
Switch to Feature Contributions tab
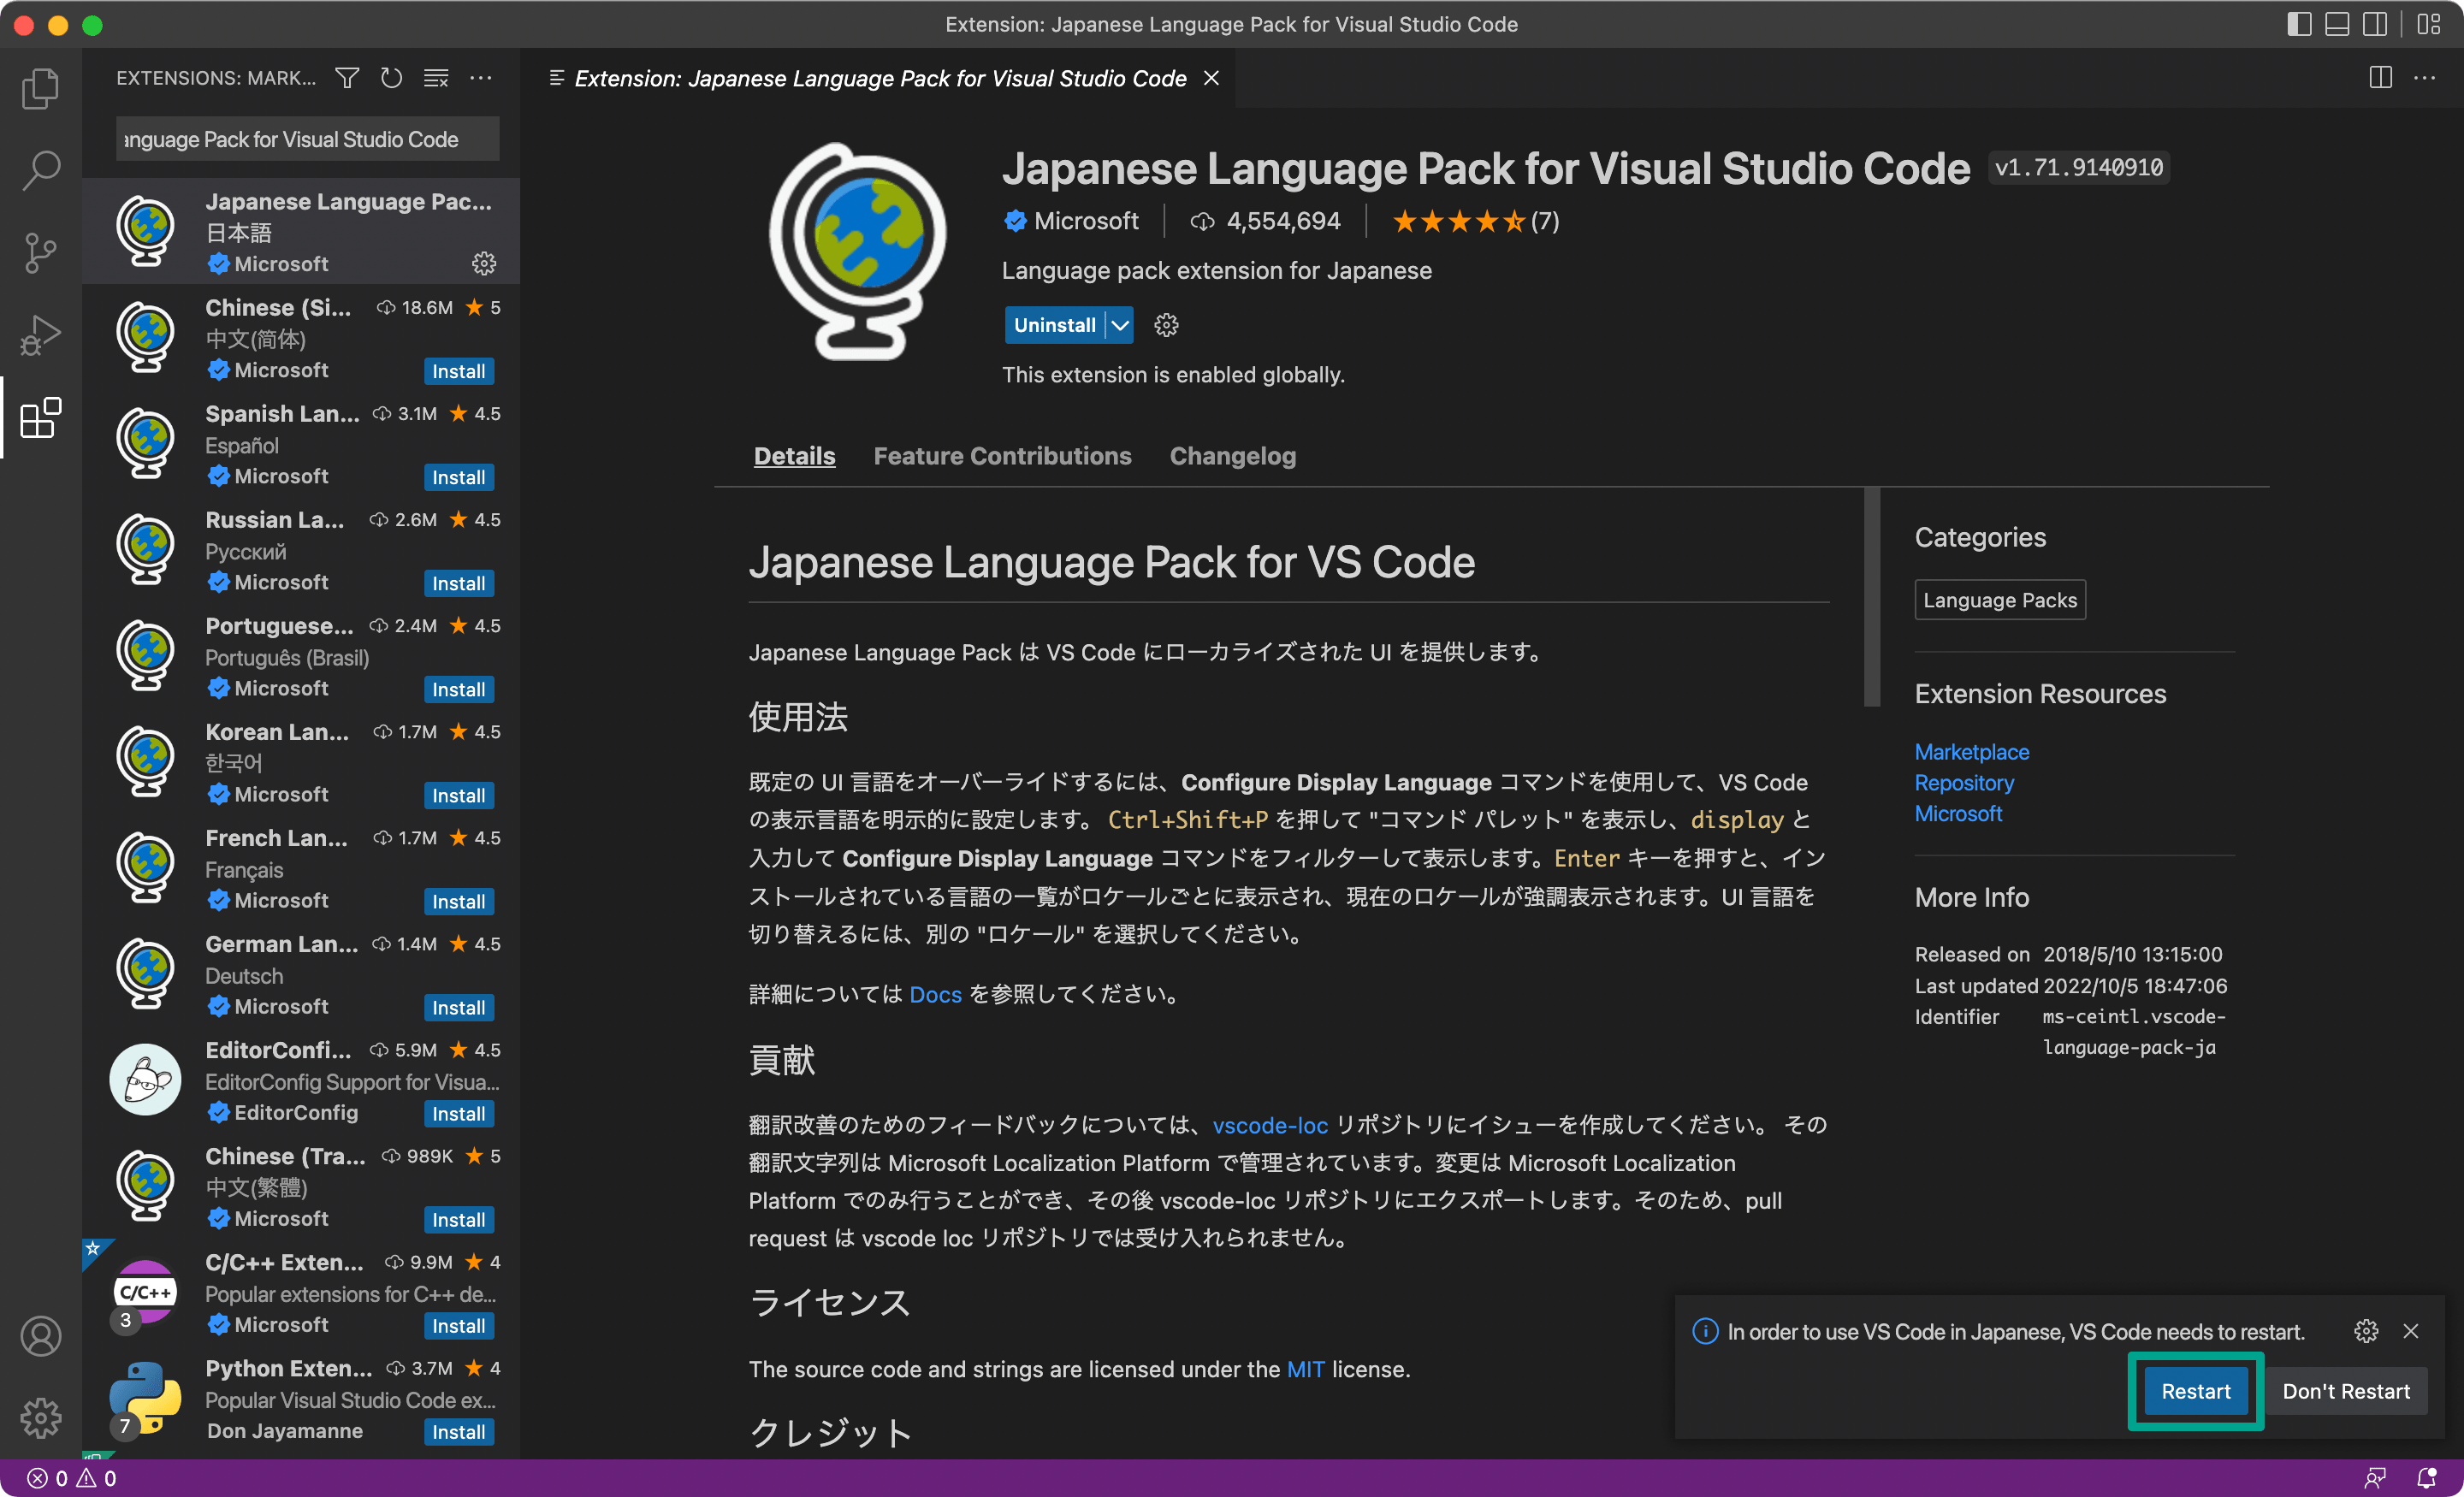pyautogui.click(x=1002, y=456)
